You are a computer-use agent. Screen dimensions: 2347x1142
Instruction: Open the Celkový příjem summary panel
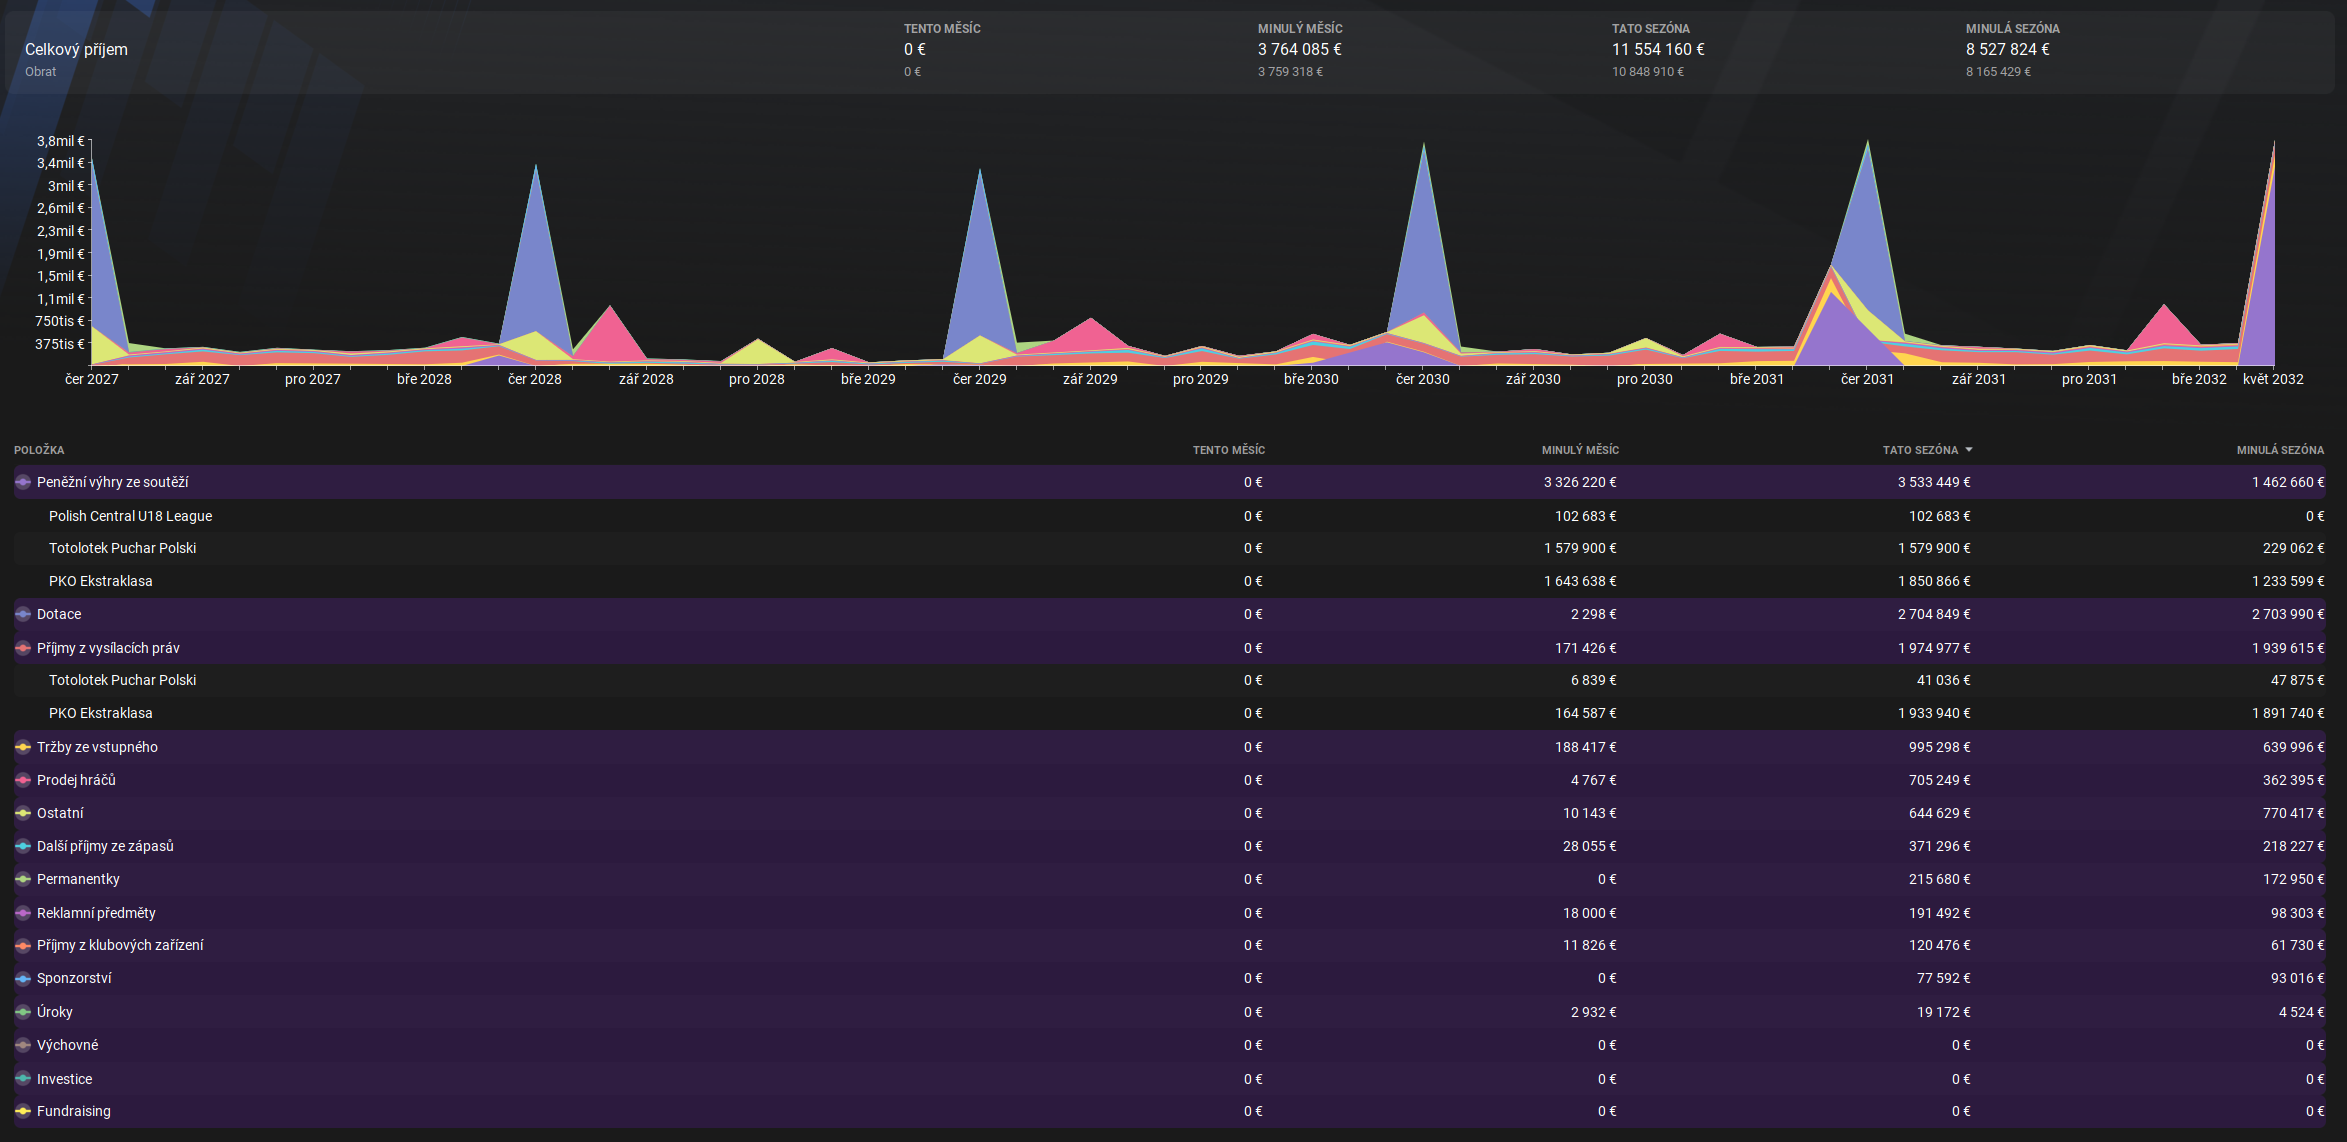[76, 50]
